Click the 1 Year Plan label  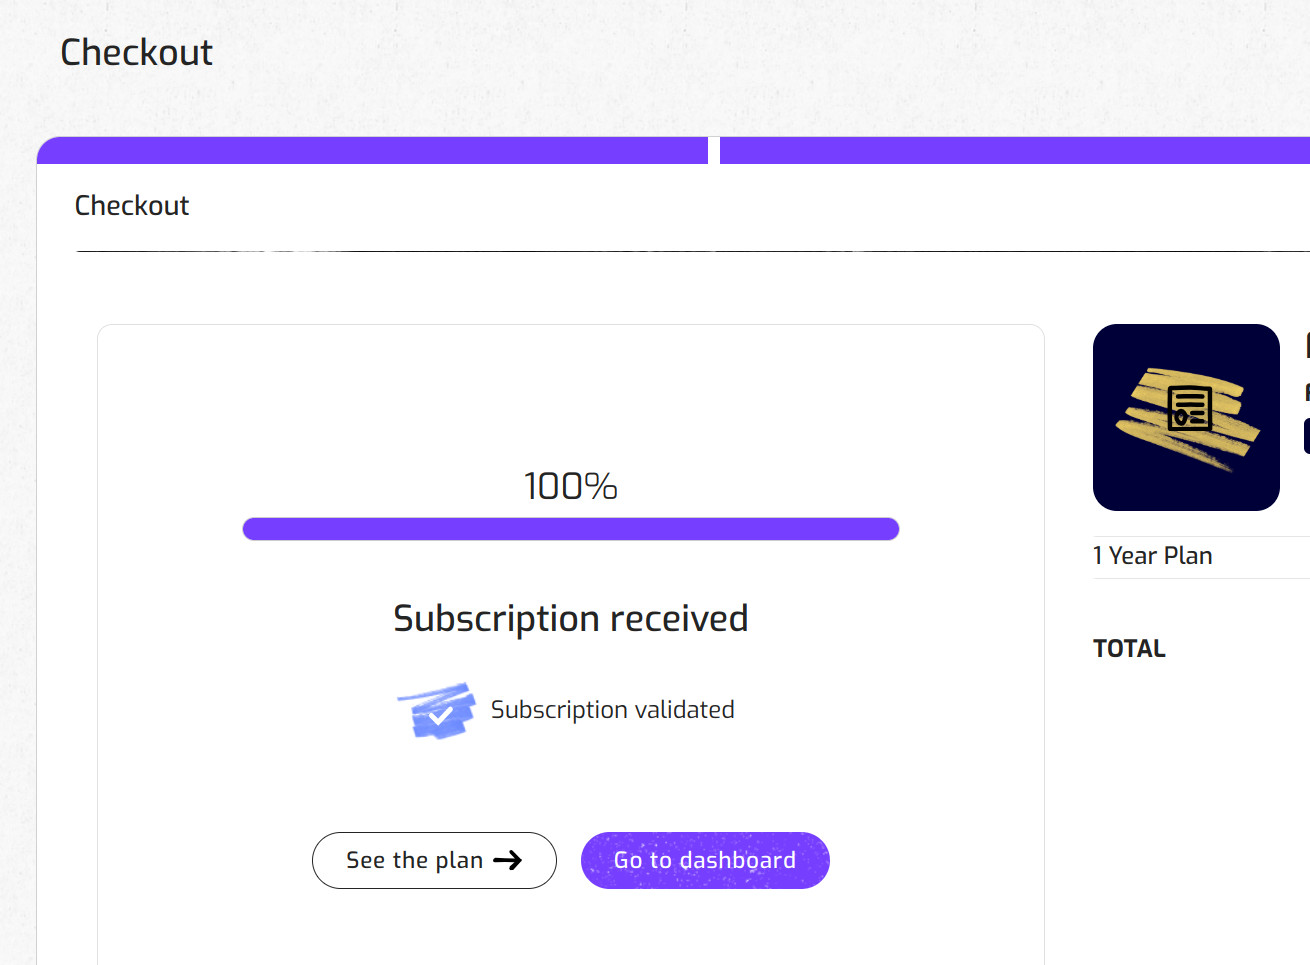(x=1153, y=556)
